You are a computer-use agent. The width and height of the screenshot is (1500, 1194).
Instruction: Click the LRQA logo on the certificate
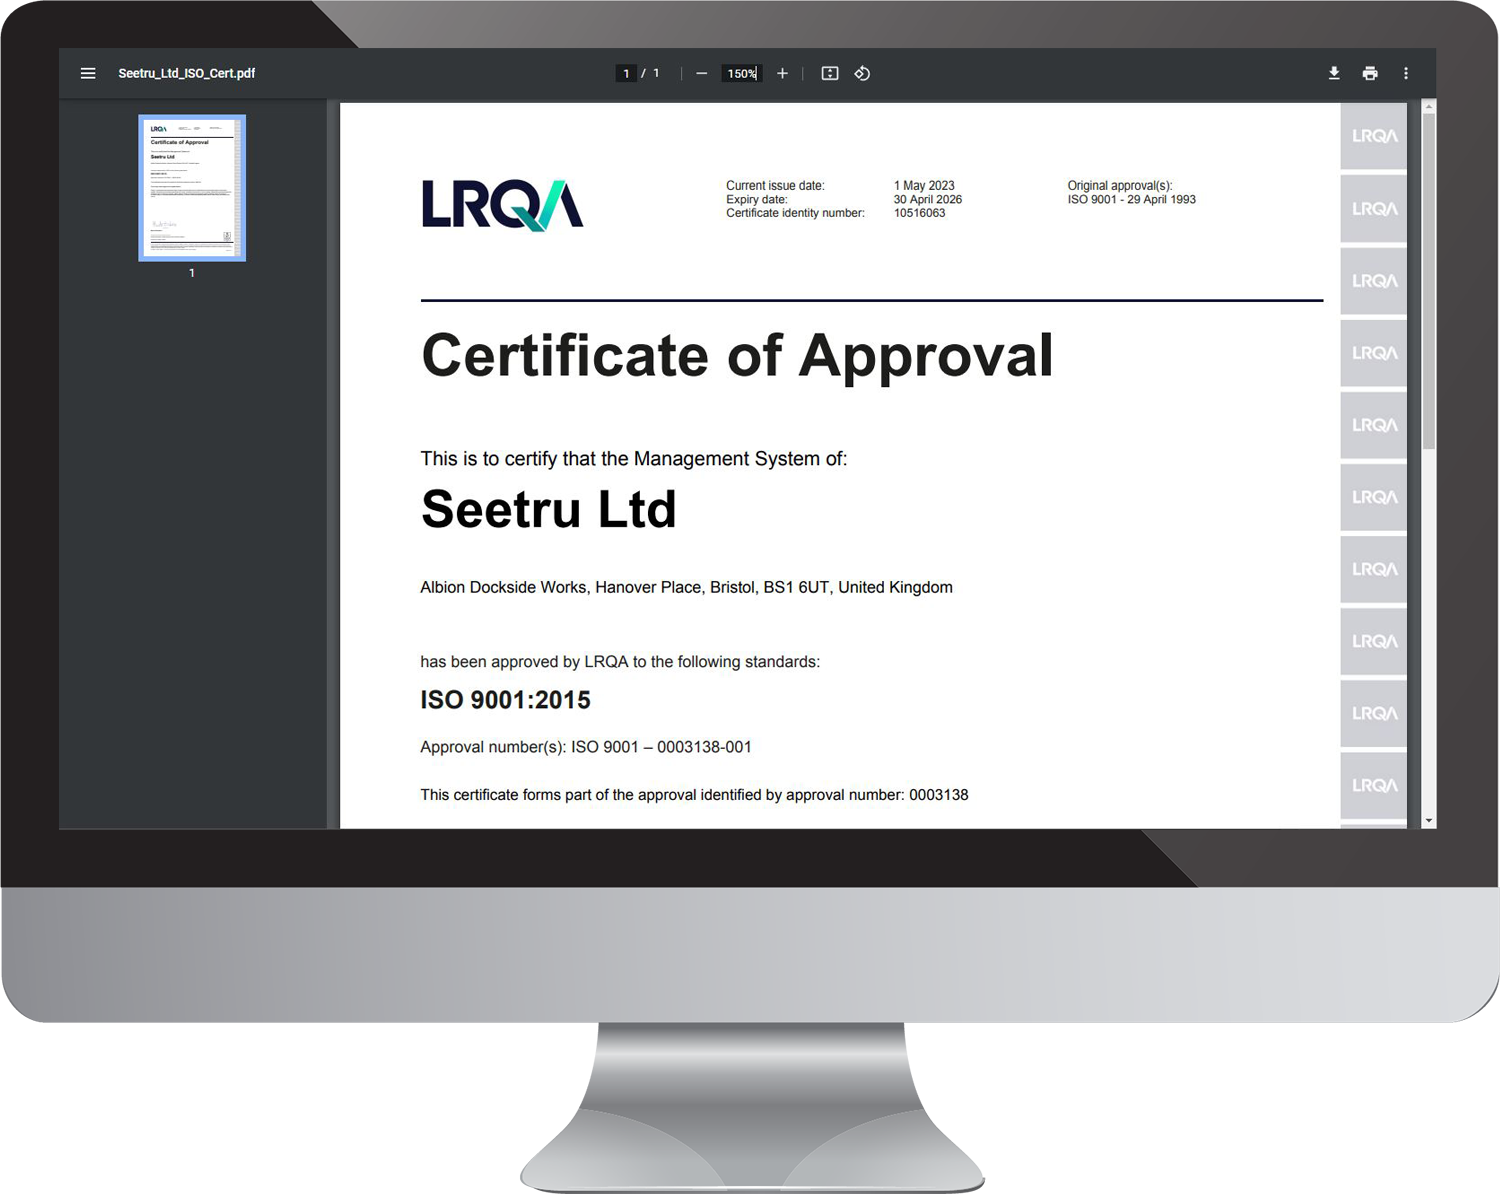point(502,205)
